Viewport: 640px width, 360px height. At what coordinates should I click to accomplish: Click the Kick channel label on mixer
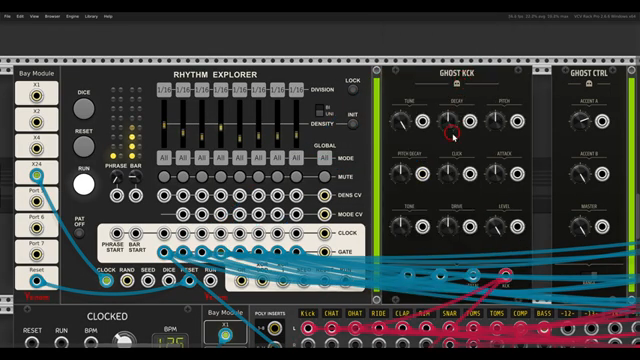[308, 313]
